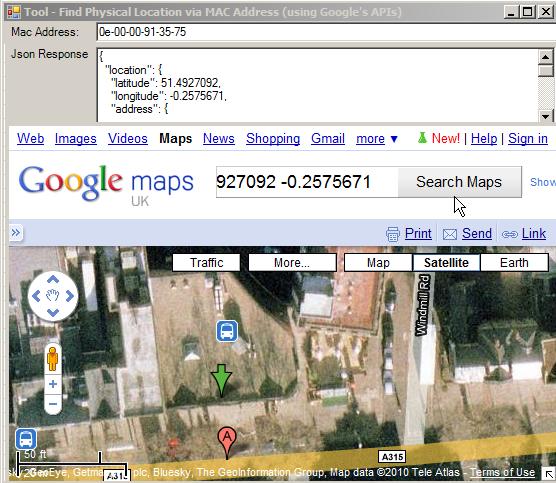Open the Images link
This screenshot has width=556, height=483.
tap(76, 138)
